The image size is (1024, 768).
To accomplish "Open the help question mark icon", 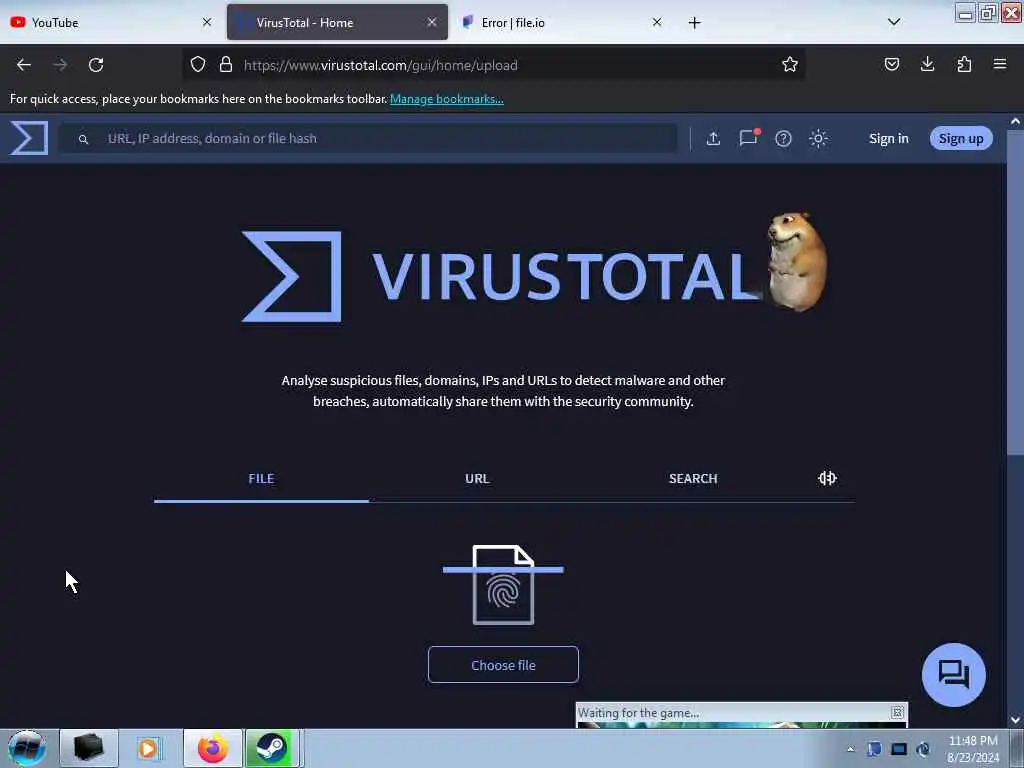I will coord(783,138).
